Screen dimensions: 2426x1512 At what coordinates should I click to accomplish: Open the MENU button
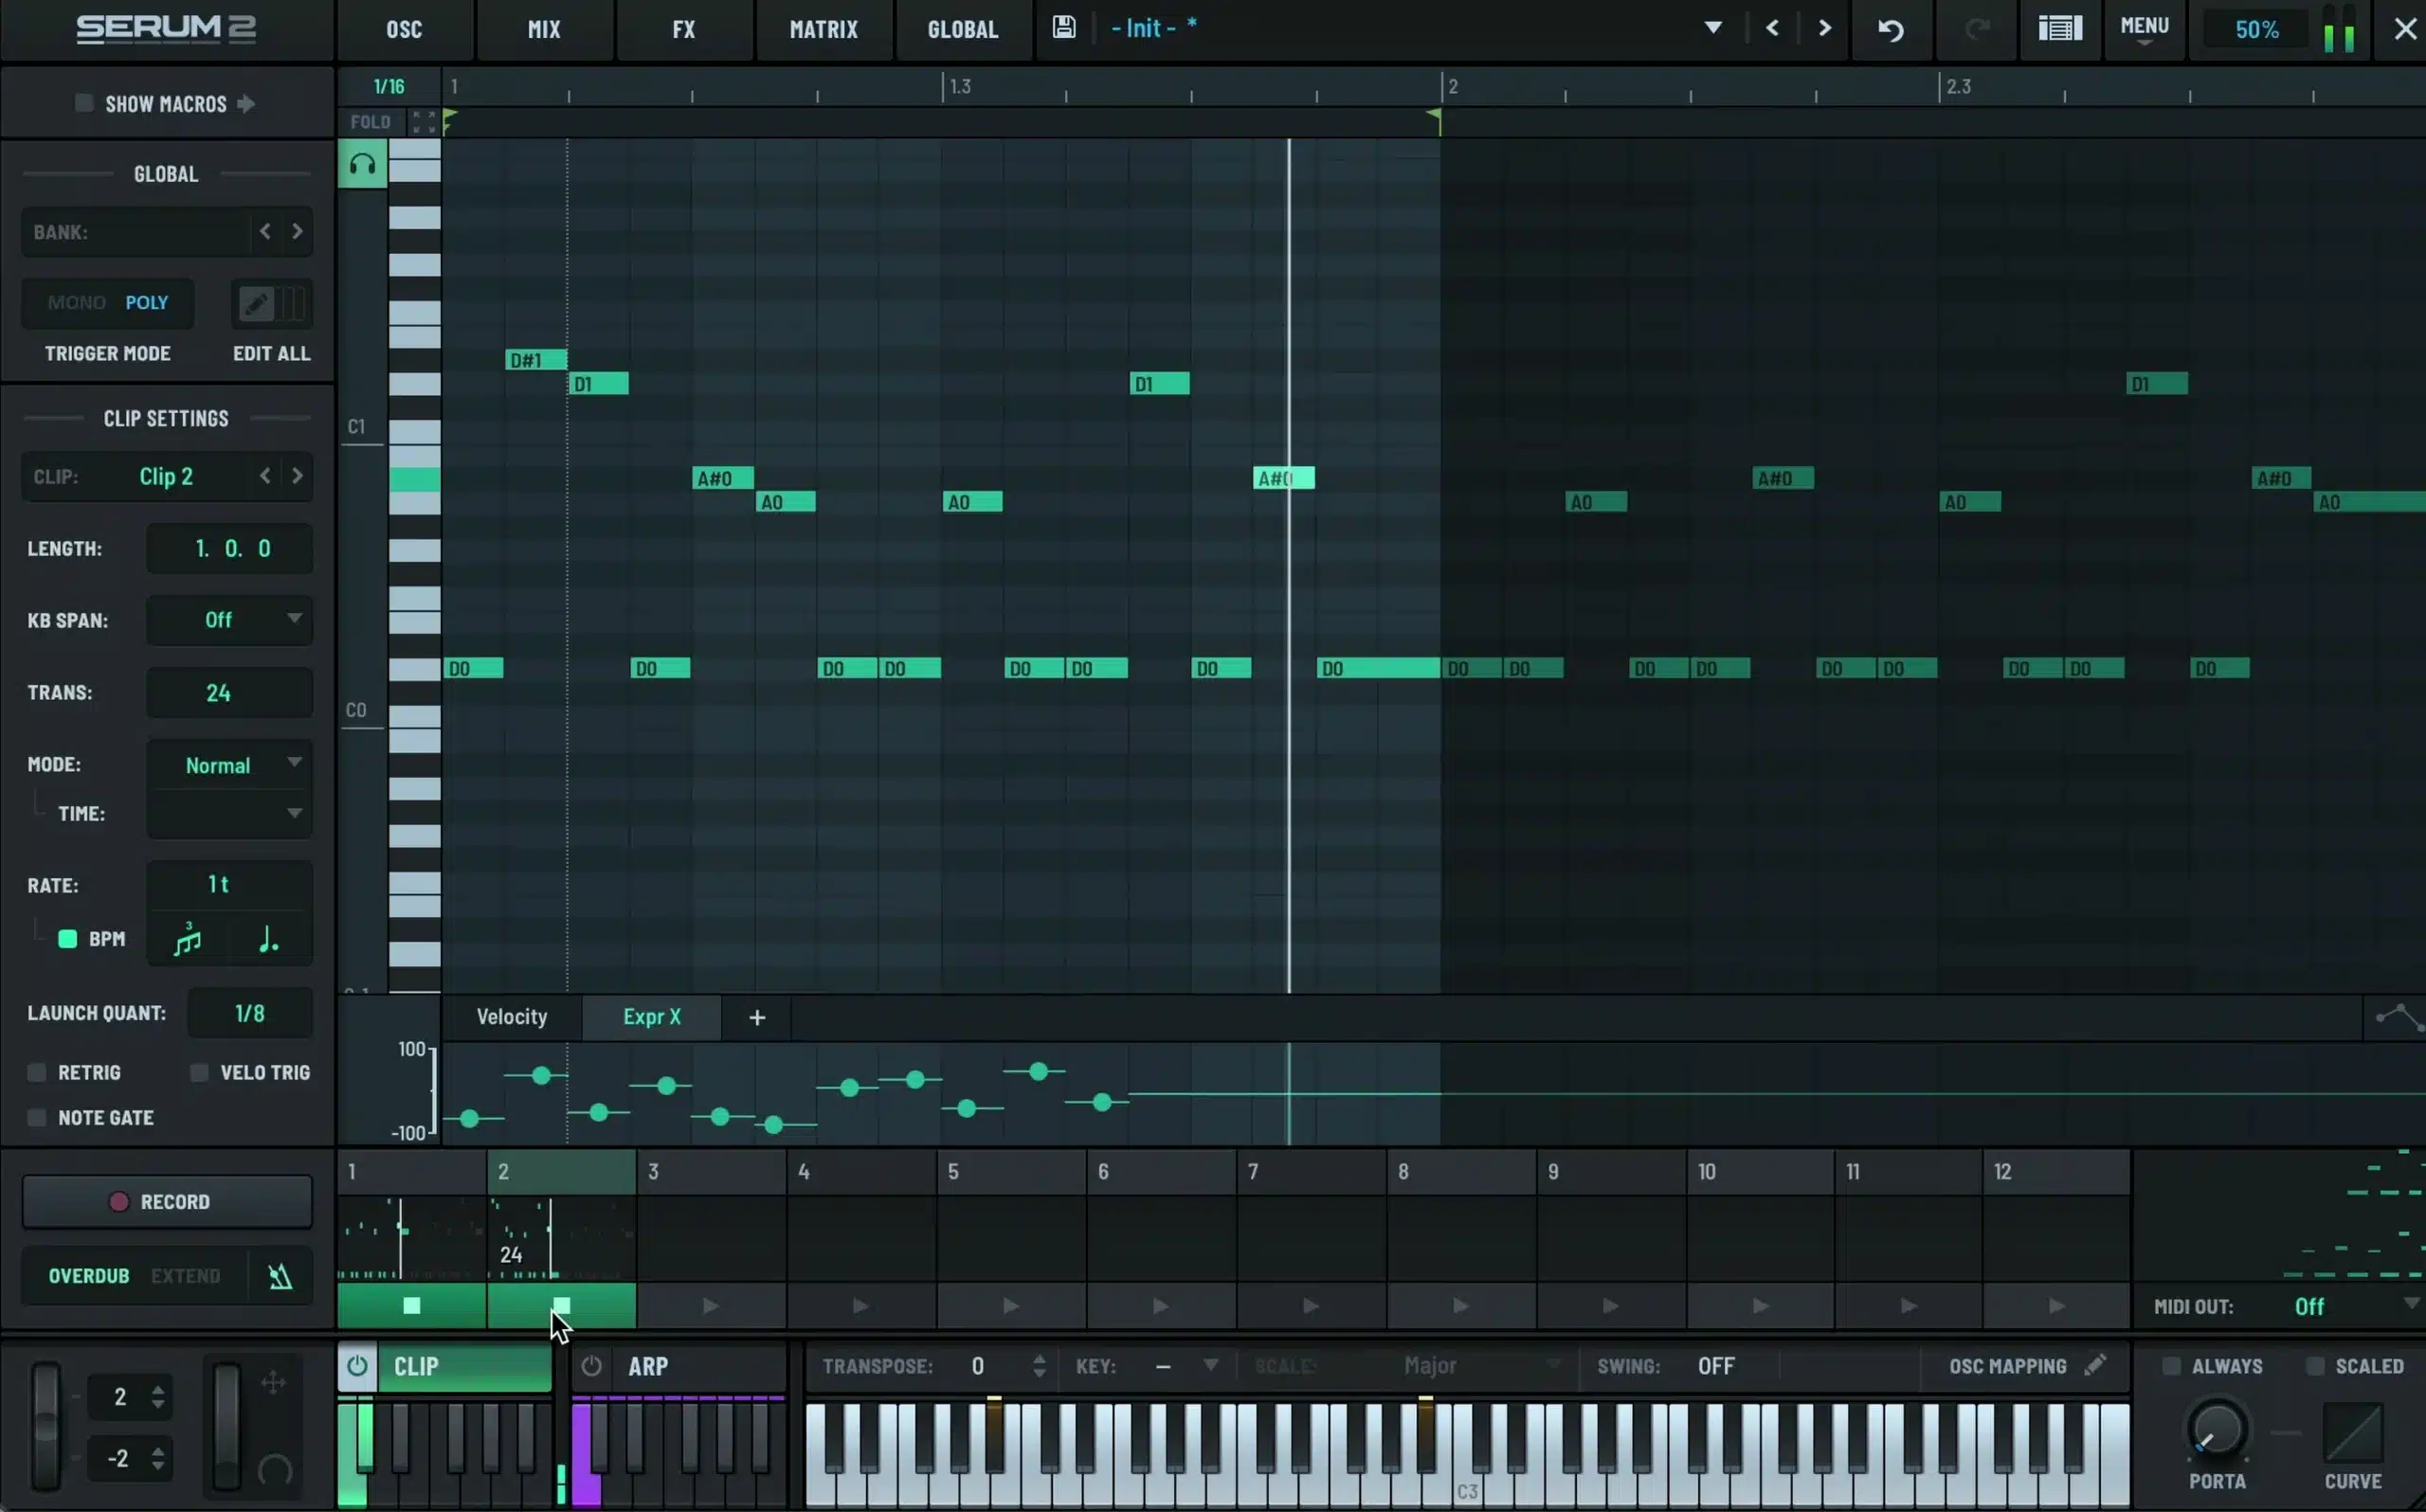pos(2144,29)
